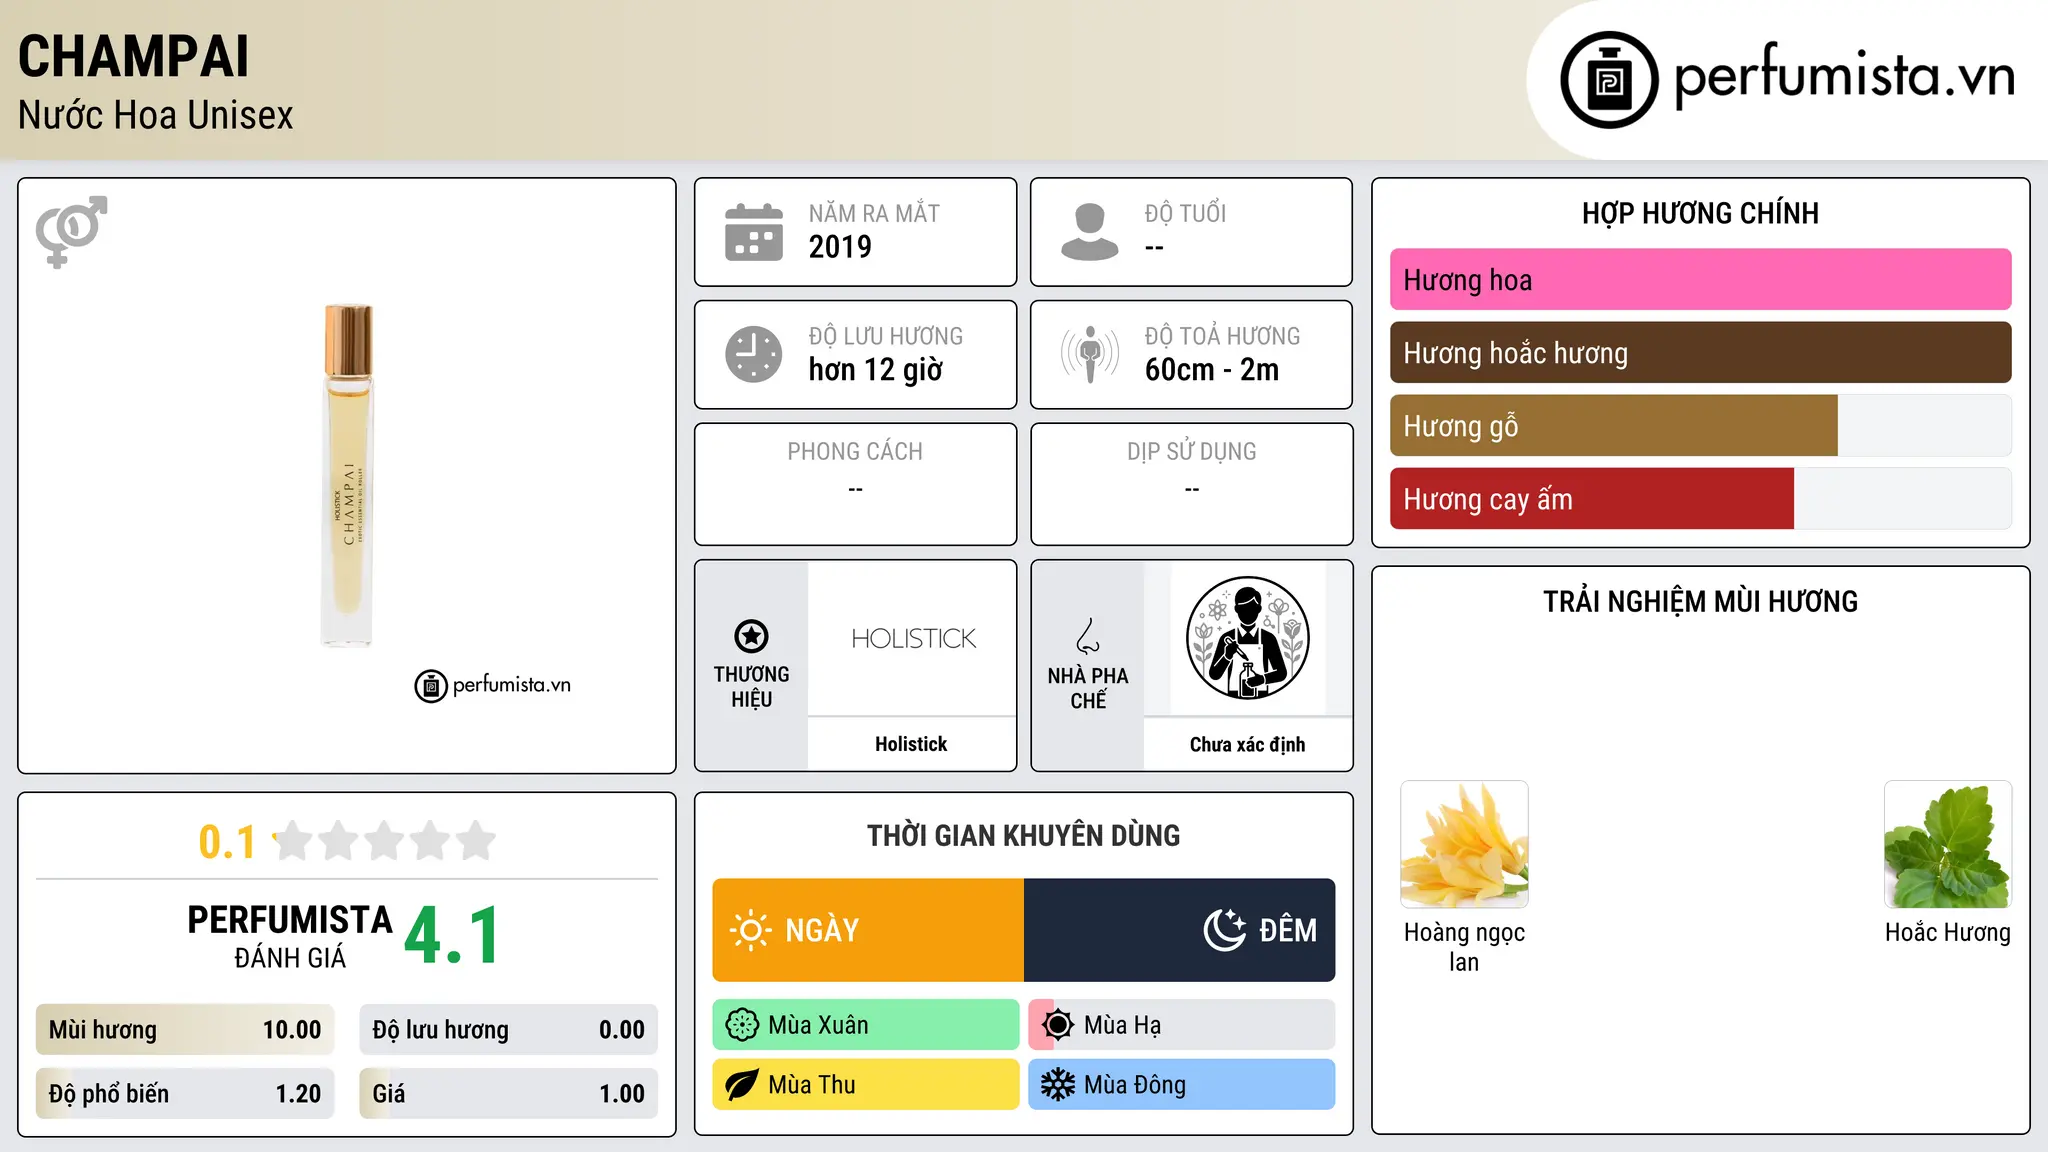This screenshot has height=1152, width=2048.
Task: Click the unisex gender symbol icon
Action: pos(71,231)
